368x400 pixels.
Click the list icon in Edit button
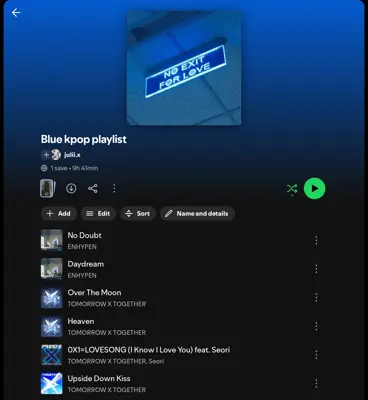pyautogui.click(x=90, y=214)
